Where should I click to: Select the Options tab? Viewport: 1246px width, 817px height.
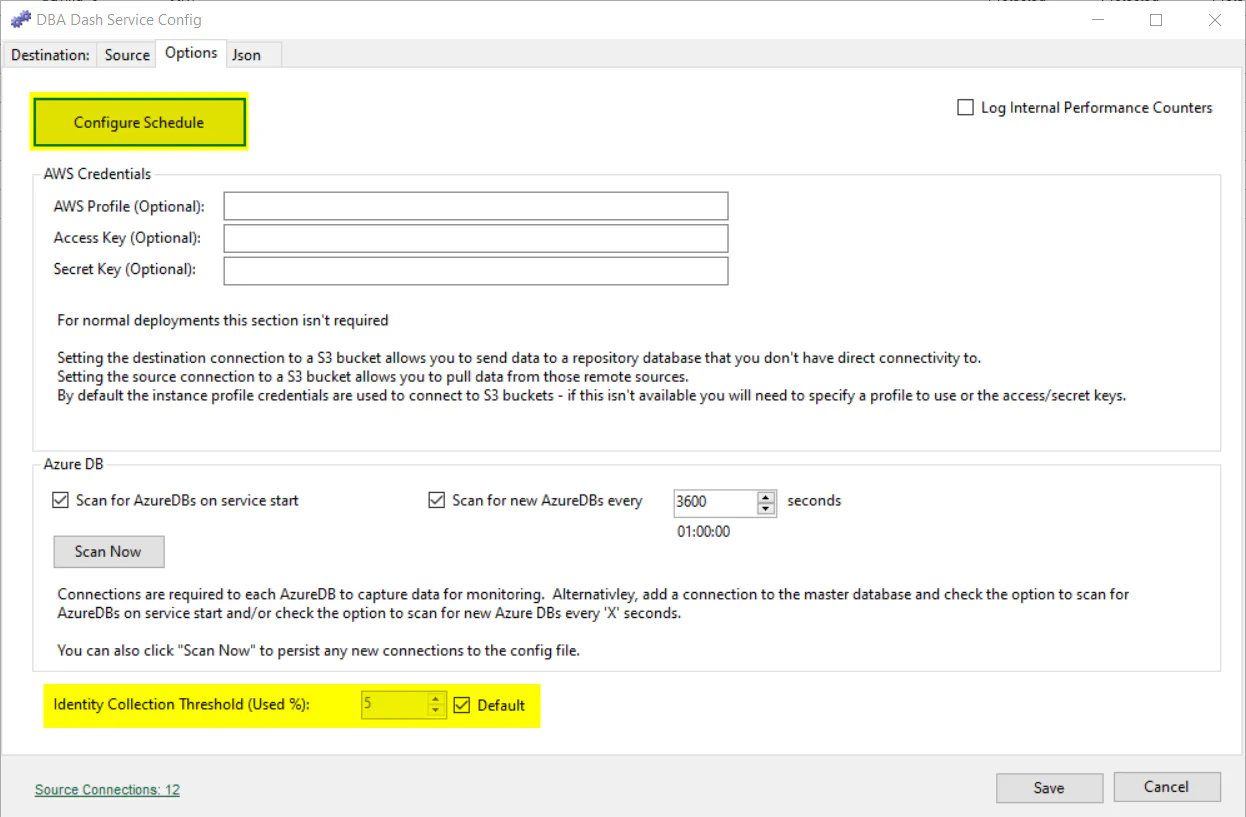(x=191, y=53)
